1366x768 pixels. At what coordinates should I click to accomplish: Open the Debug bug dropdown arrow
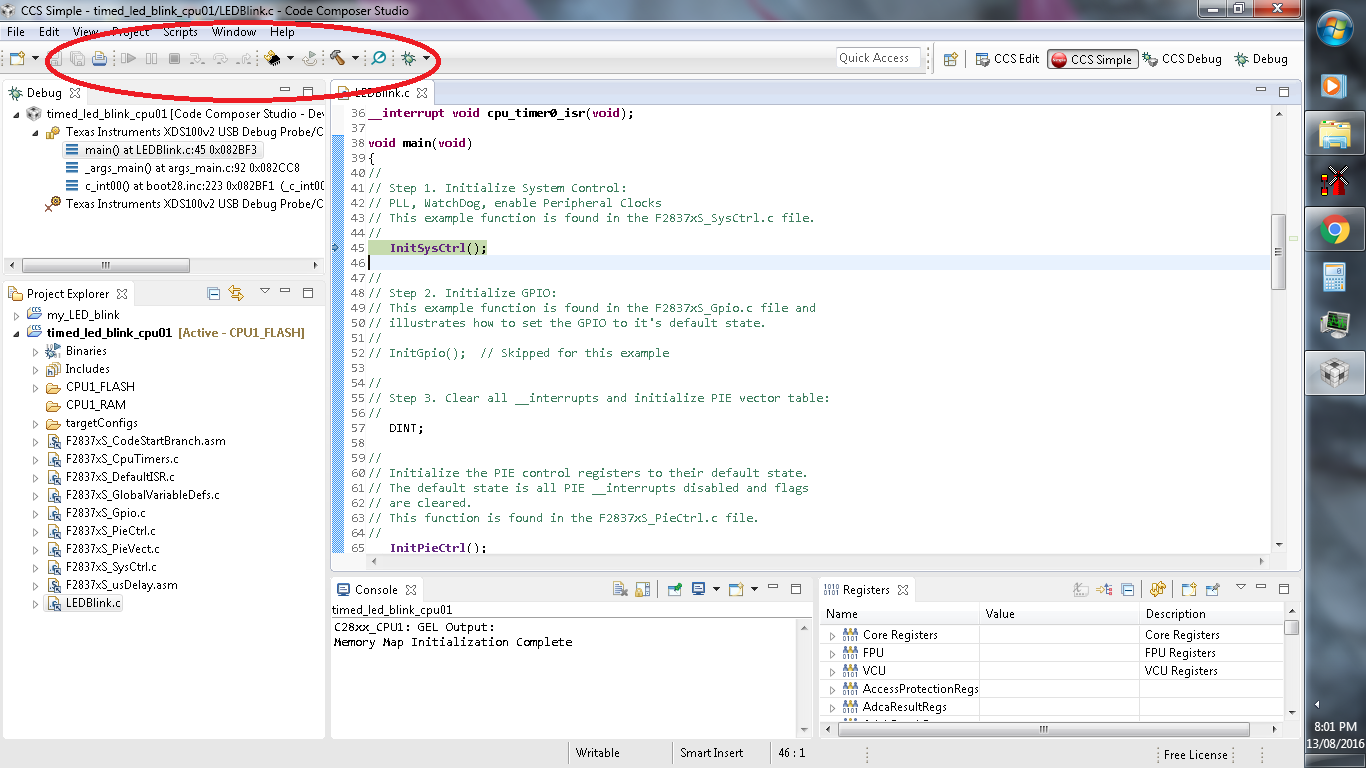pyautogui.click(x=426, y=59)
